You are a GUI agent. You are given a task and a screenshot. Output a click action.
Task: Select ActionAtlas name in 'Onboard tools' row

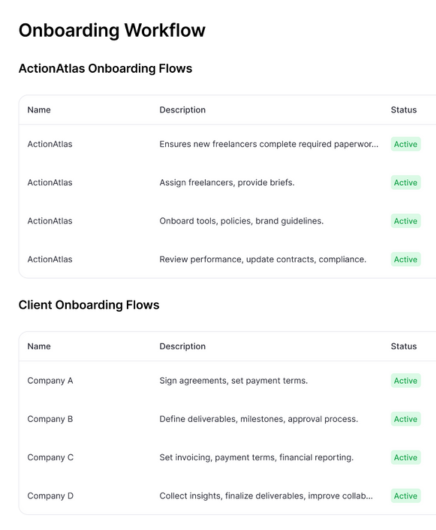point(50,221)
